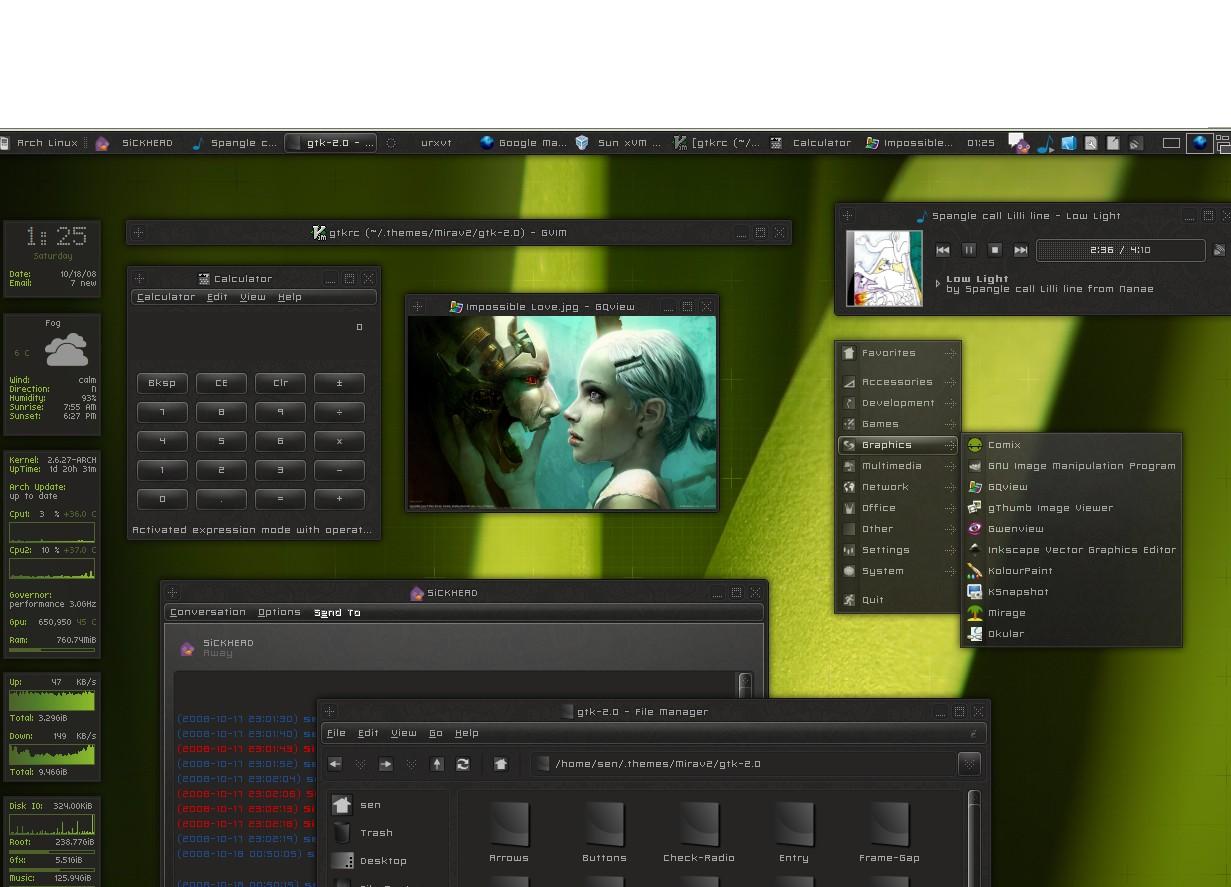The width and height of the screenshot is (1231, 887).
Task: Expand Network submenu
Action: [x=898, y=487]
